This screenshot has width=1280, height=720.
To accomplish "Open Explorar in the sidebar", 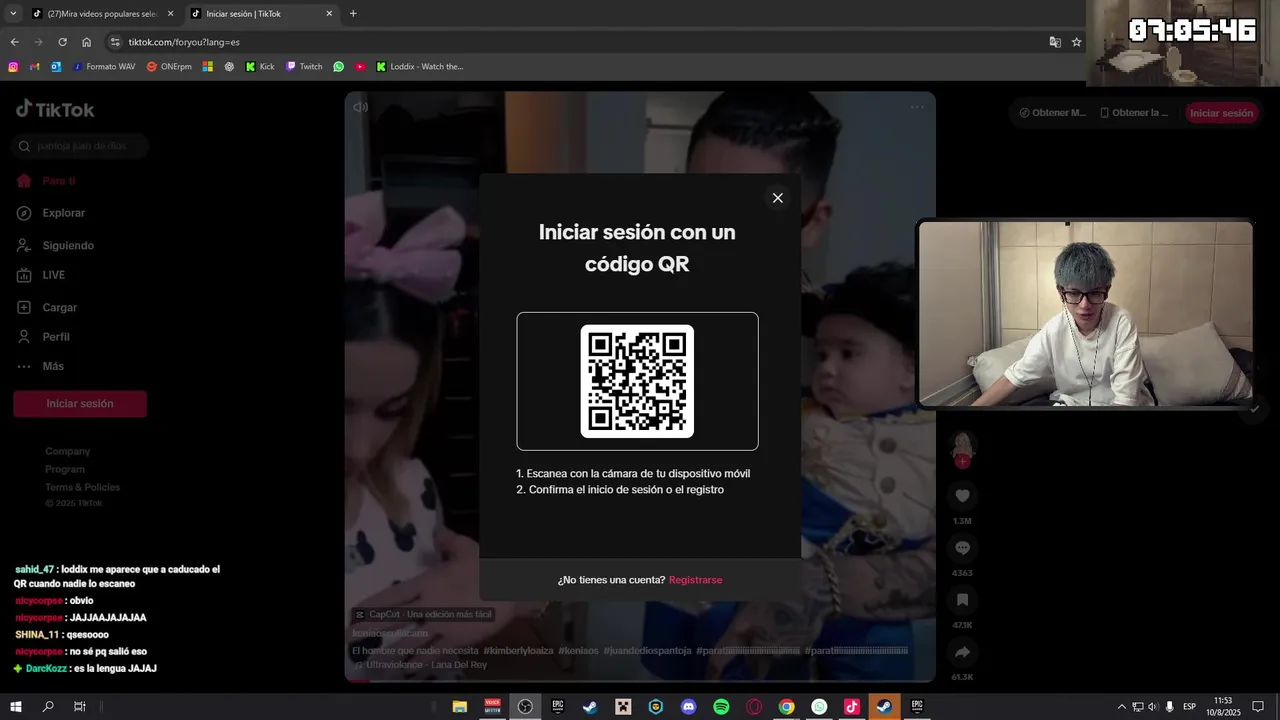I will (x=51, y=213).
